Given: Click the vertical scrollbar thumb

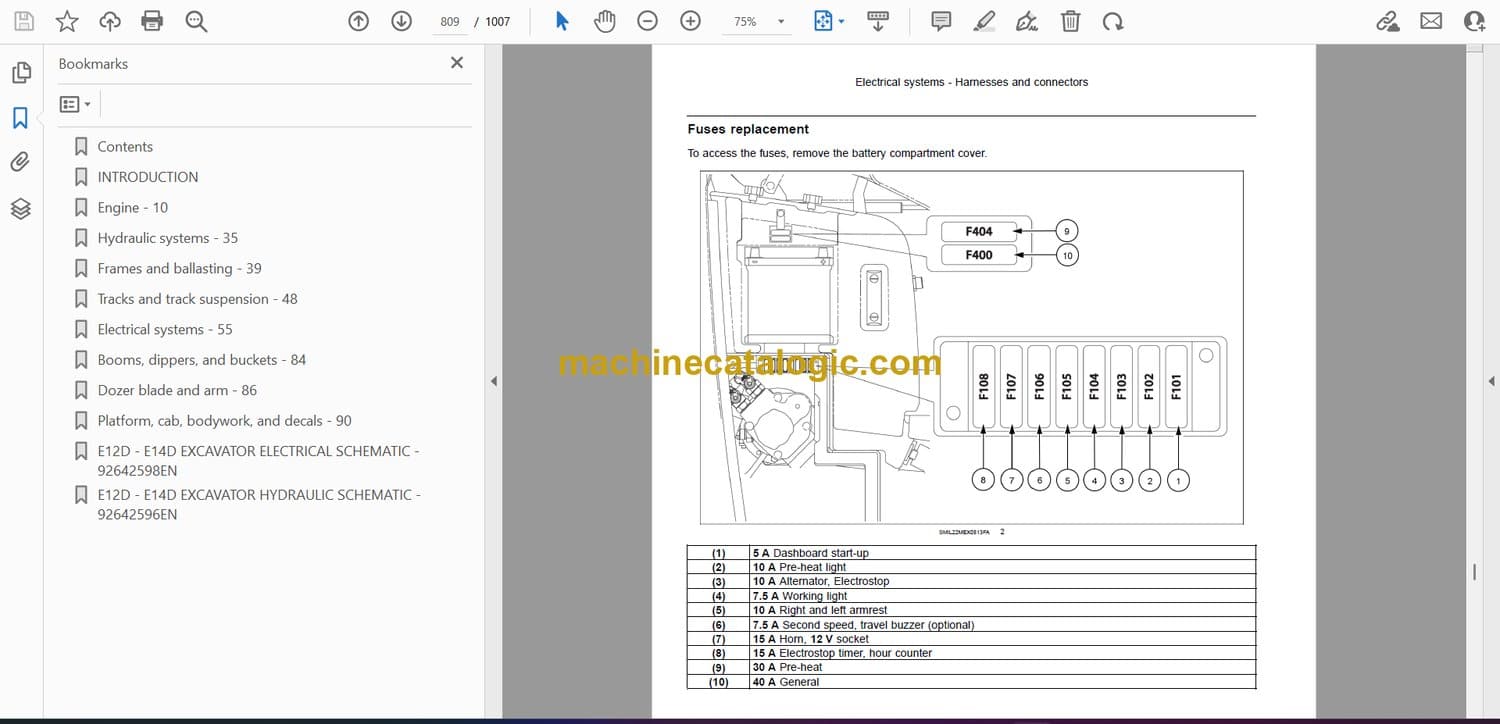Looking at the screenshot, I should (x=1474, y=572).
